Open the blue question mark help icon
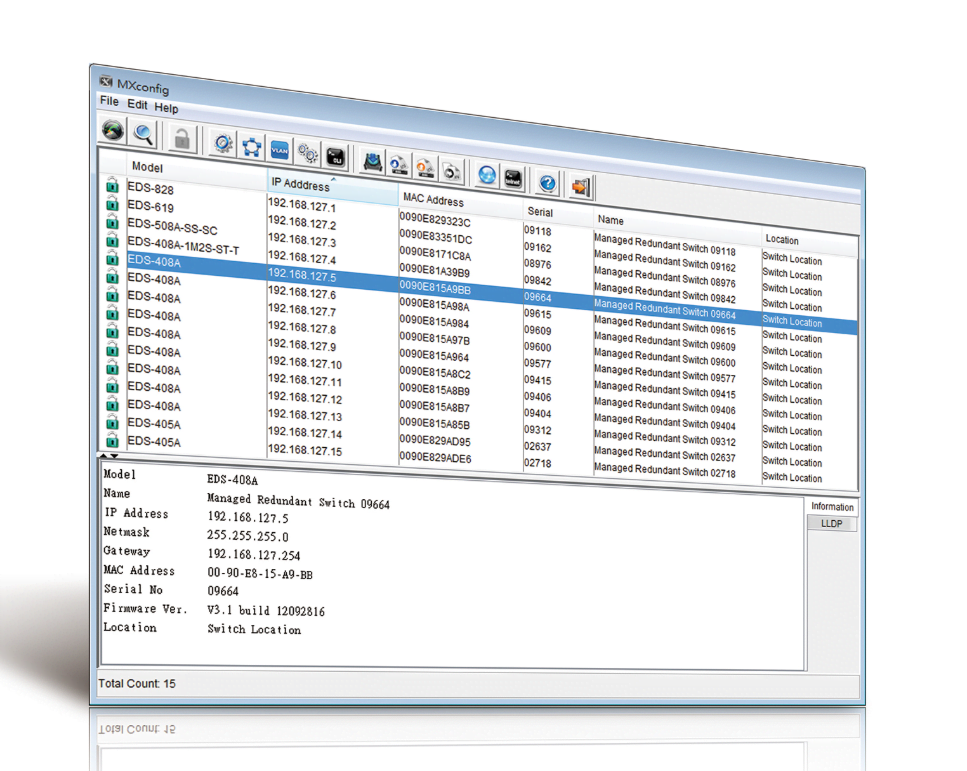Screen dimensions: 967x771 pos(547,183)
